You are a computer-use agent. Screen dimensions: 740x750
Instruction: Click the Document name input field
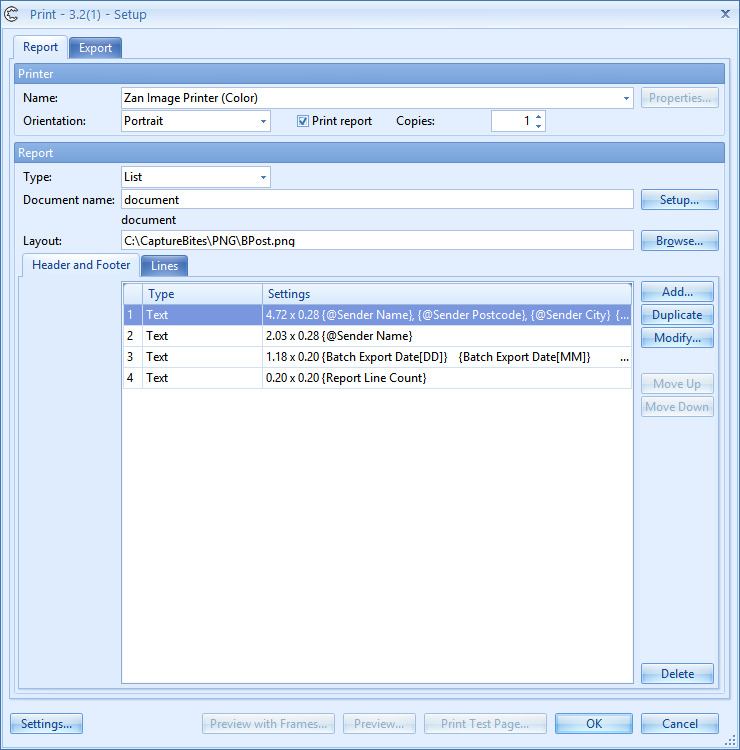pos(377,200)
